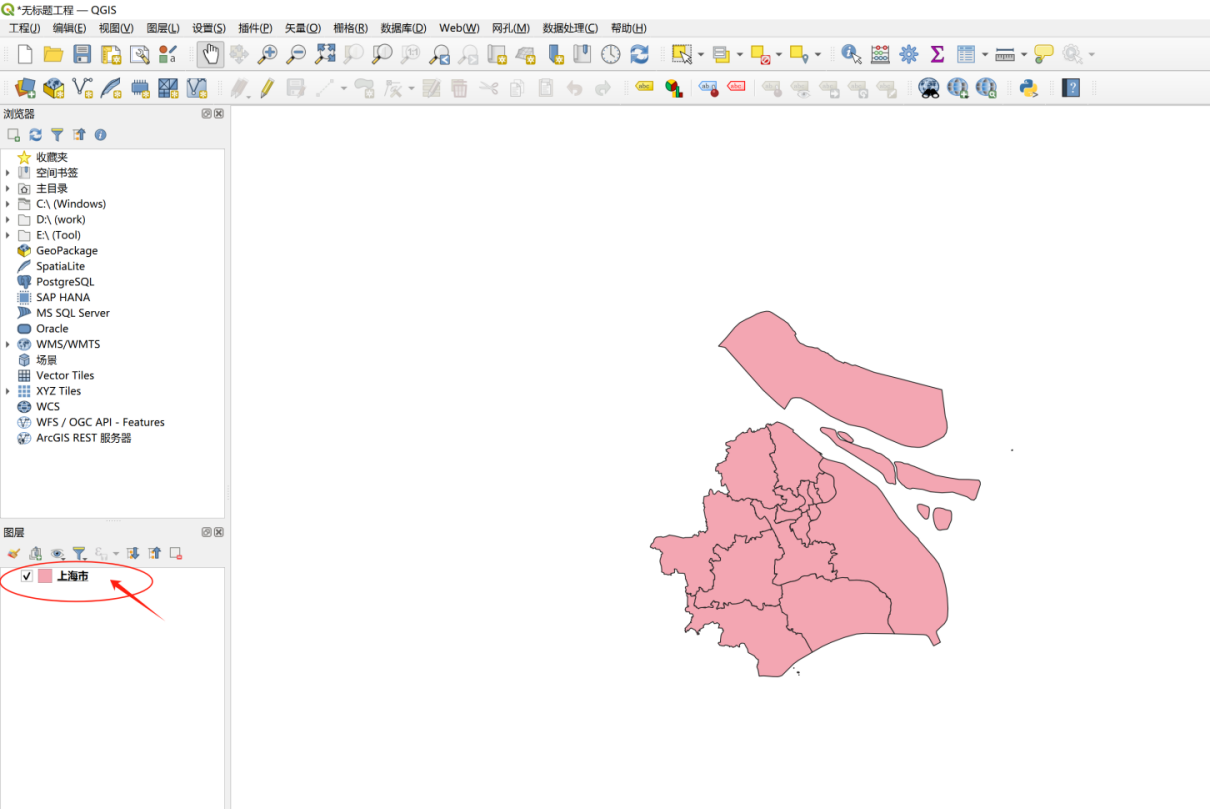Image resolution: width=1210 pixels, height=809 pixels.
Task: Open the MetaSearch catalog client icon
Action: (x=929, y=88)
